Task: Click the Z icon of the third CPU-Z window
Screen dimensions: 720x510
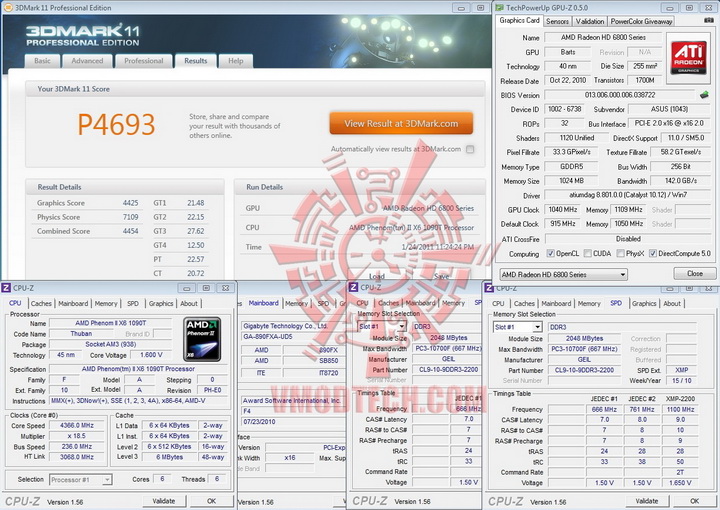Action: (354, 287)
